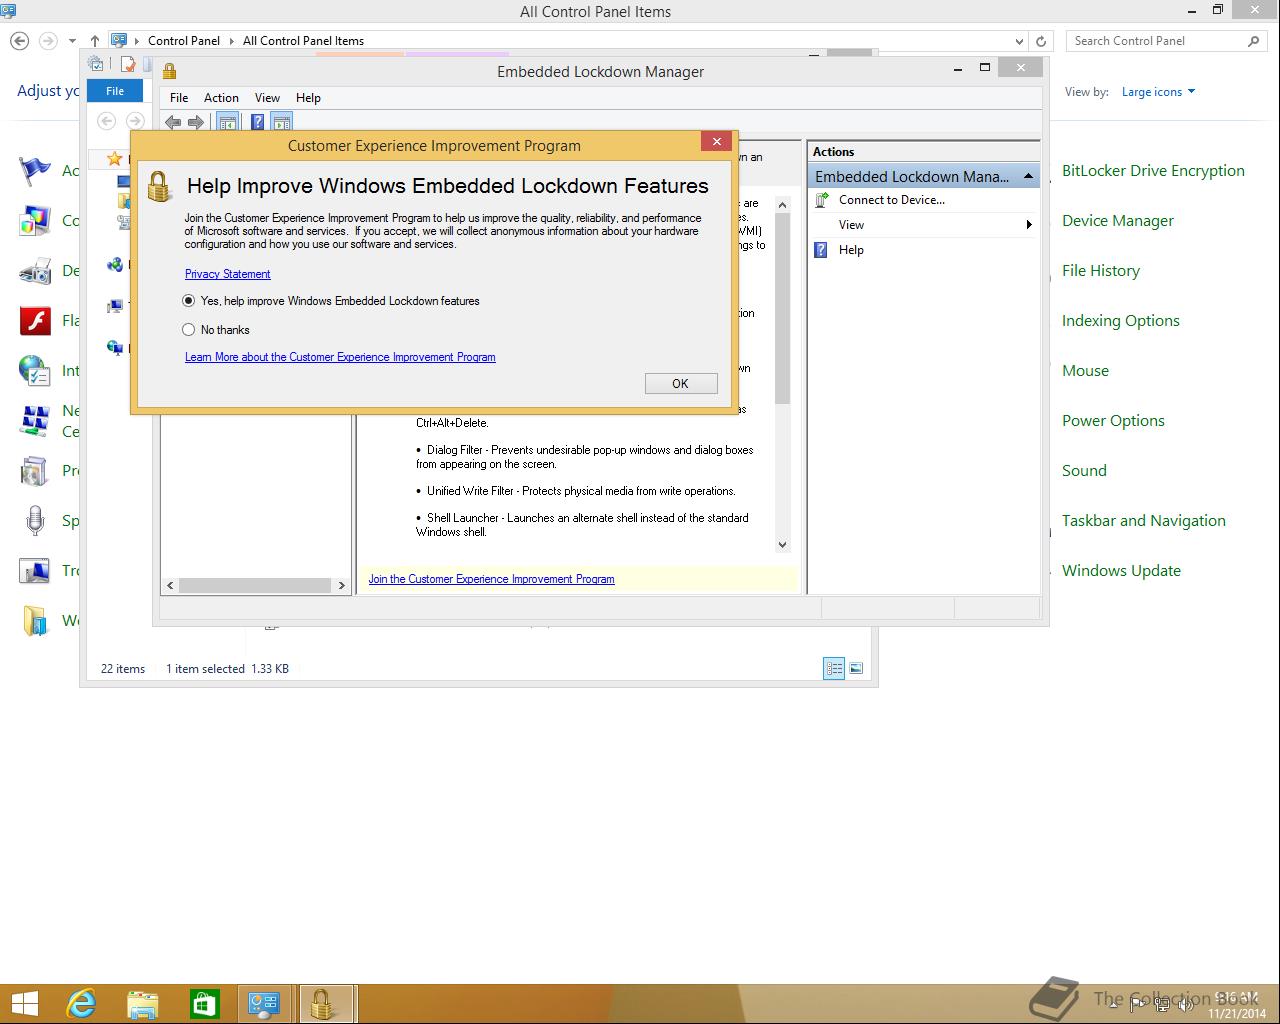The height and width of the screenshot is (1024, 1280).
Task: Click OK in Customer Experience dialog
Action: [x=681, y=384]
